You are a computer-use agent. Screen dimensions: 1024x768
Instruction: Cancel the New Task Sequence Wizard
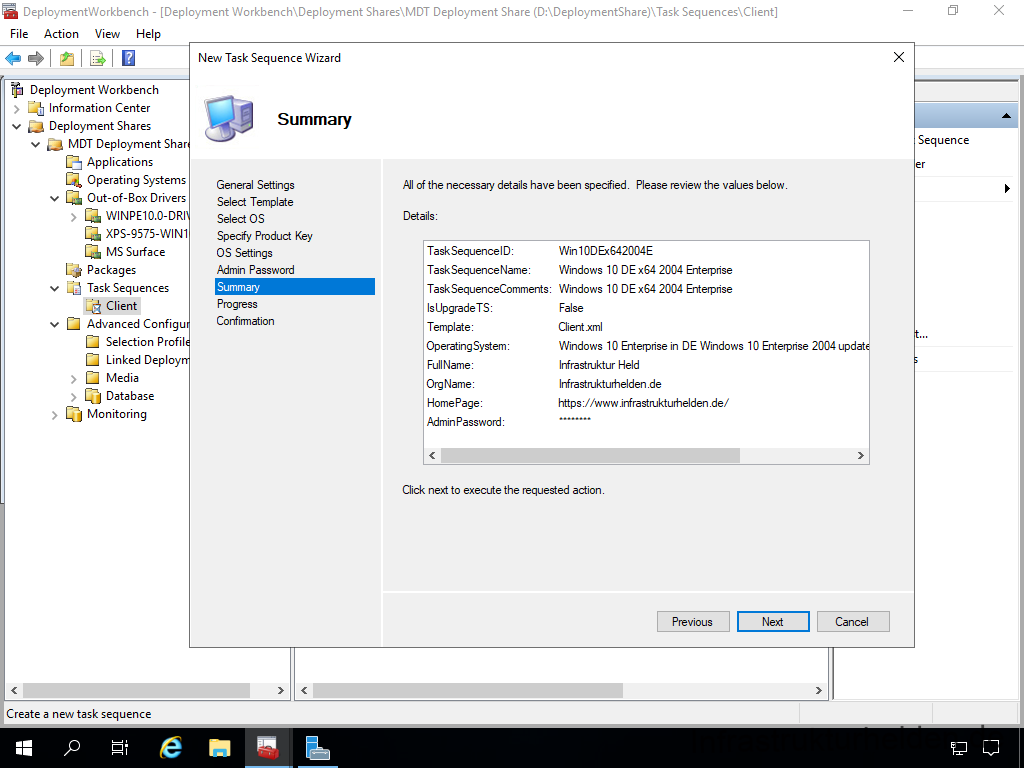[x=853, y=622]
